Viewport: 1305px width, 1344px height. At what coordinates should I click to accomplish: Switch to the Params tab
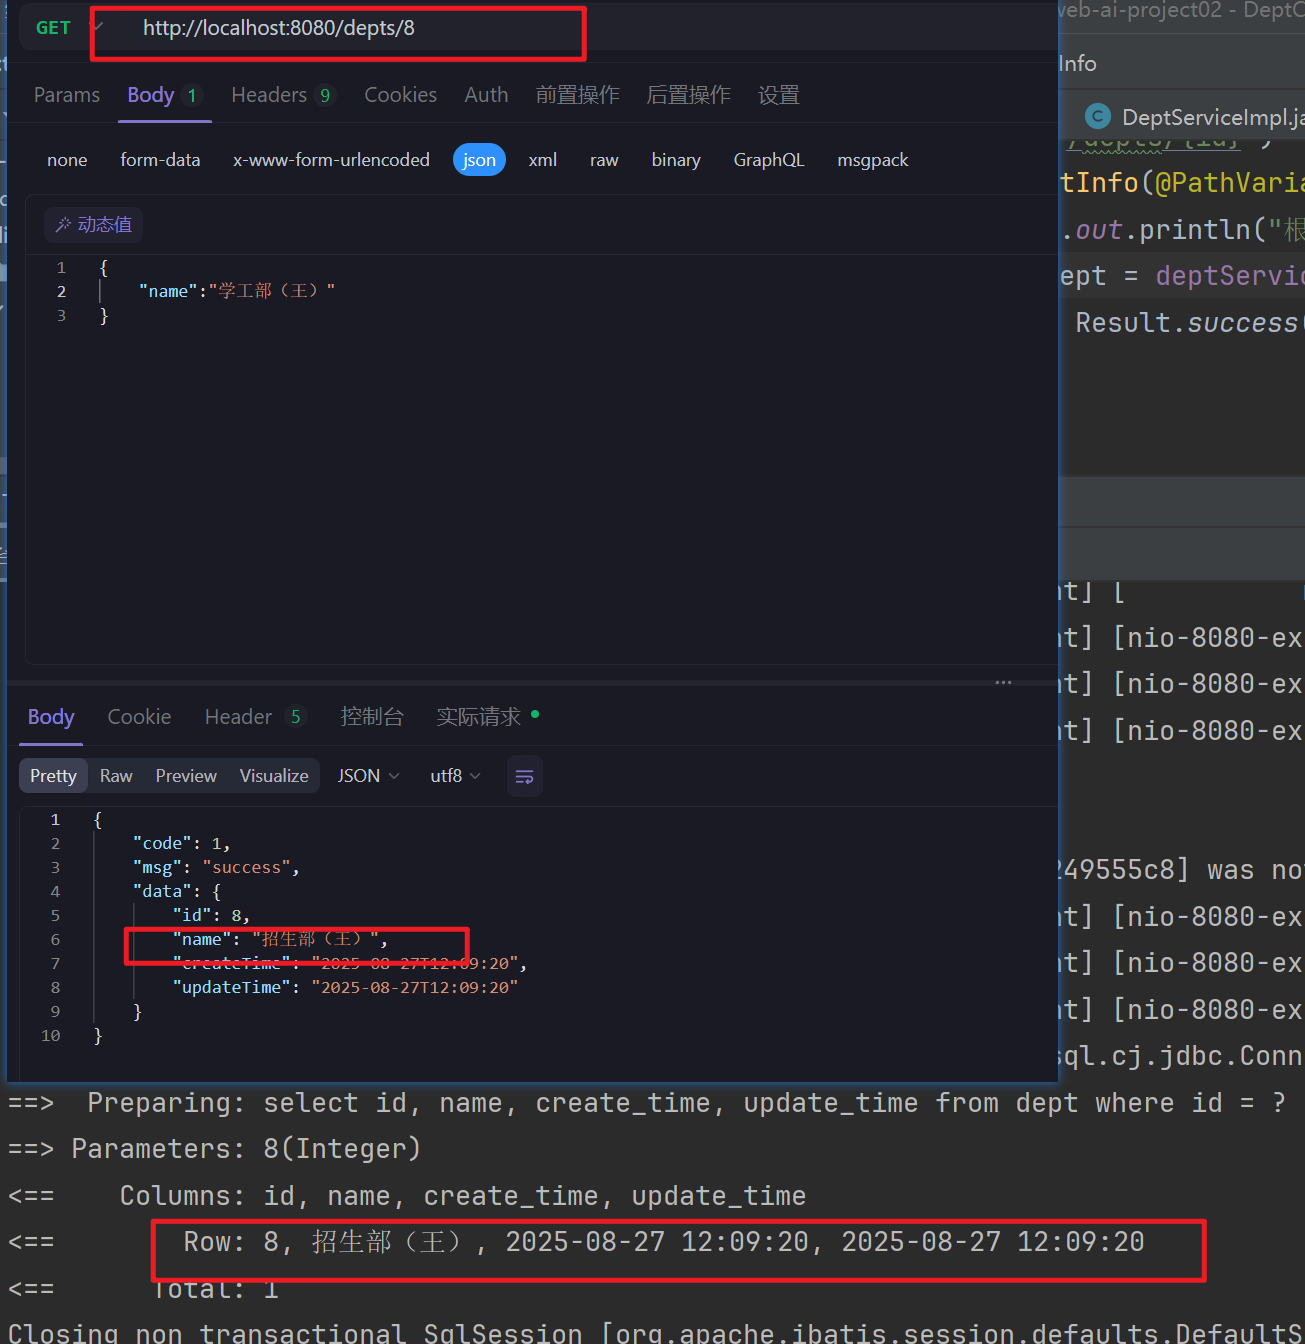tap(67, 95)
